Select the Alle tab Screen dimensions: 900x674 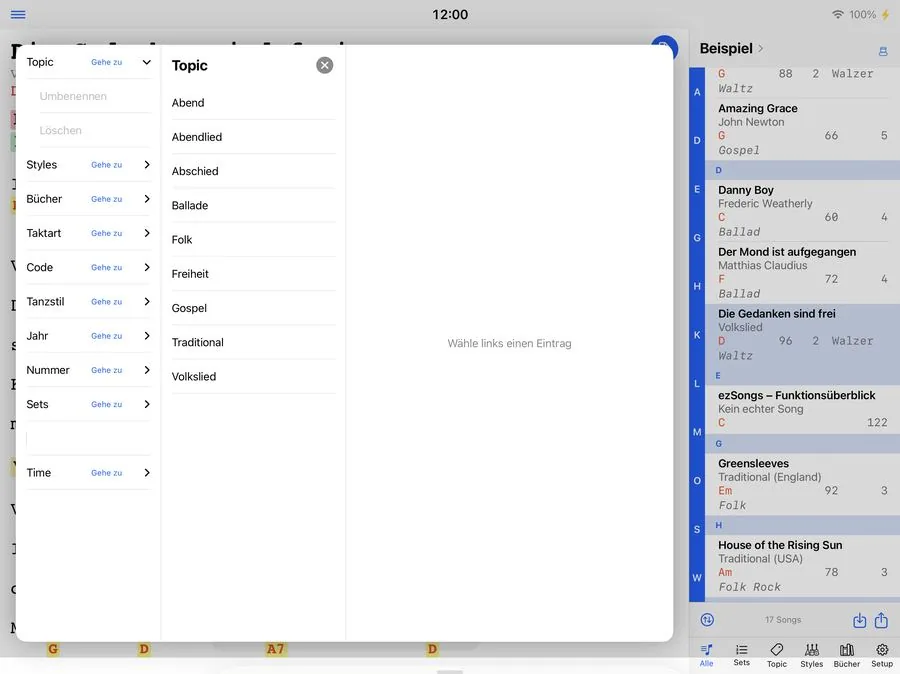[x=707, y=655]
